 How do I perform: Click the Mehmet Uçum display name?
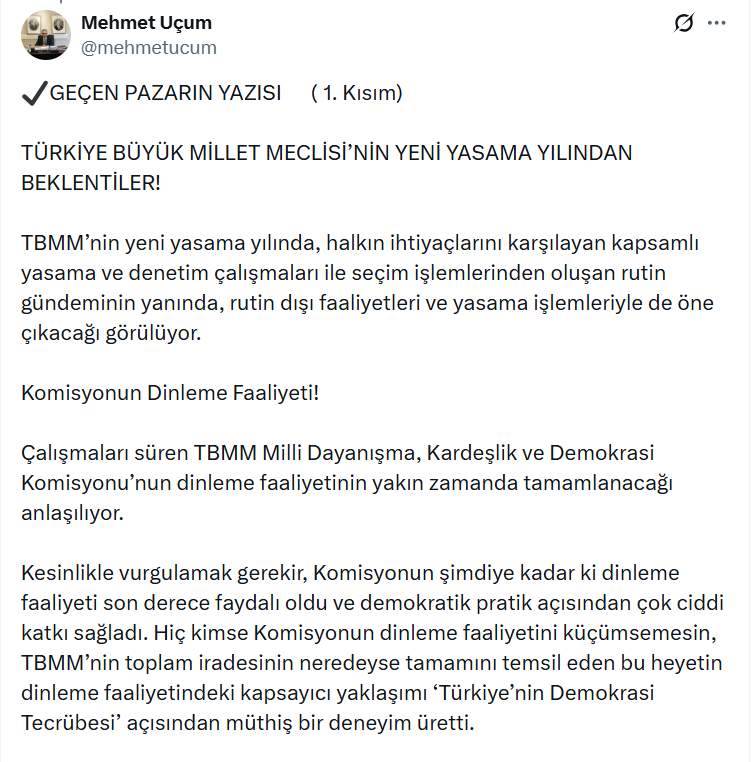point(146,23)
